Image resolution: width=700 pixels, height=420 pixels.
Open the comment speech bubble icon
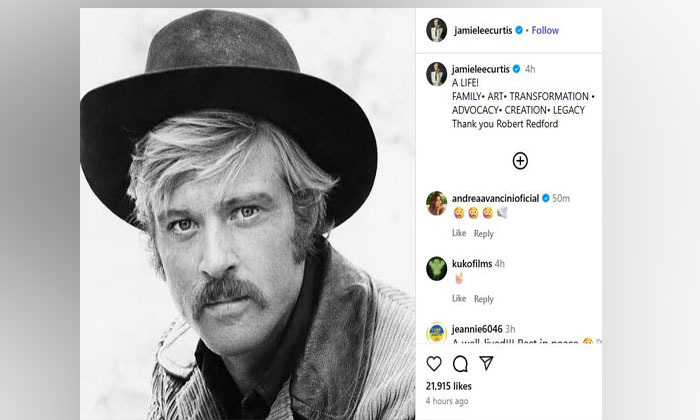coord(460,362)
